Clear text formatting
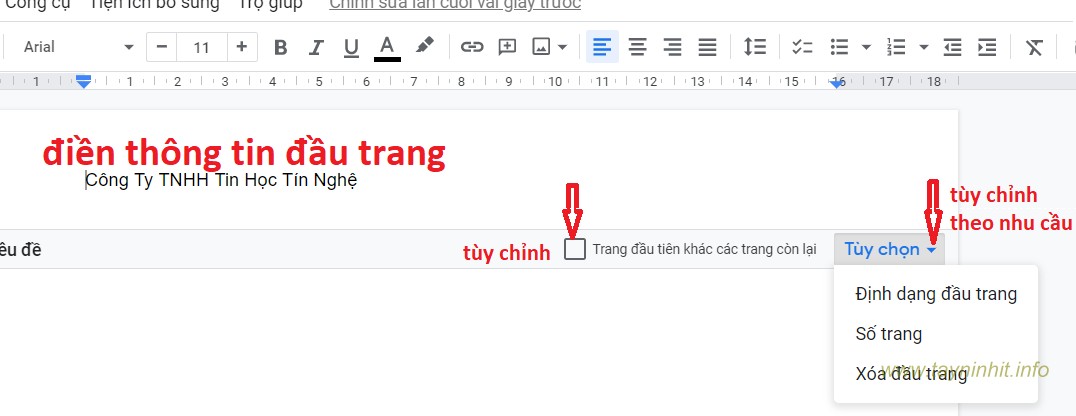 click(1034, 47)
